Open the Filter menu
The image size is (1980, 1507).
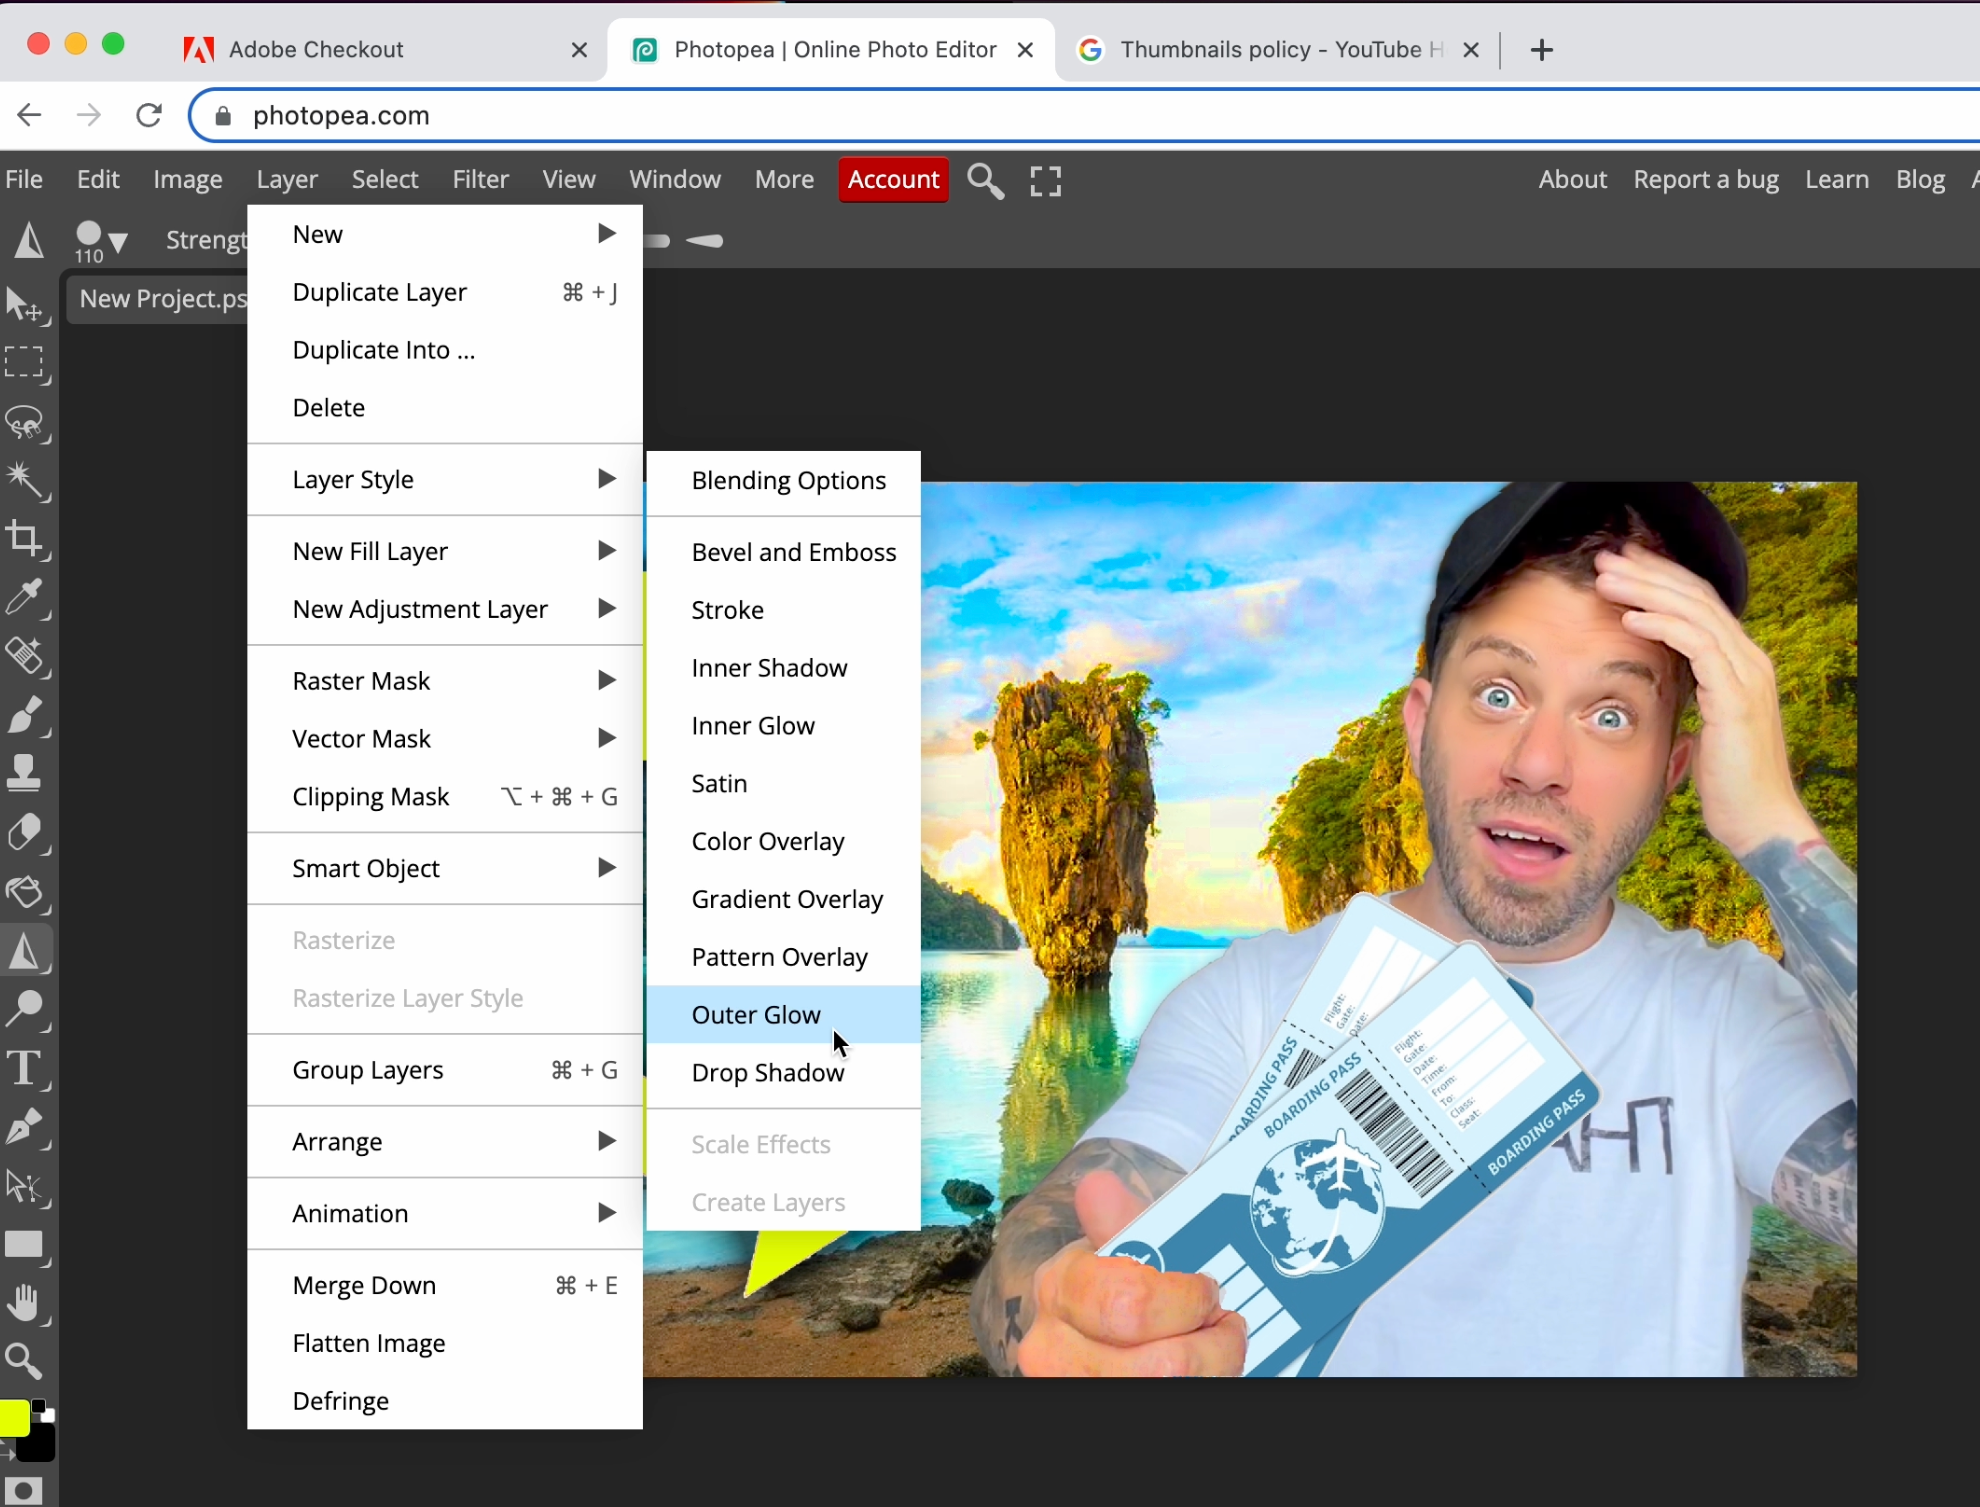click(x=480, y=180)
